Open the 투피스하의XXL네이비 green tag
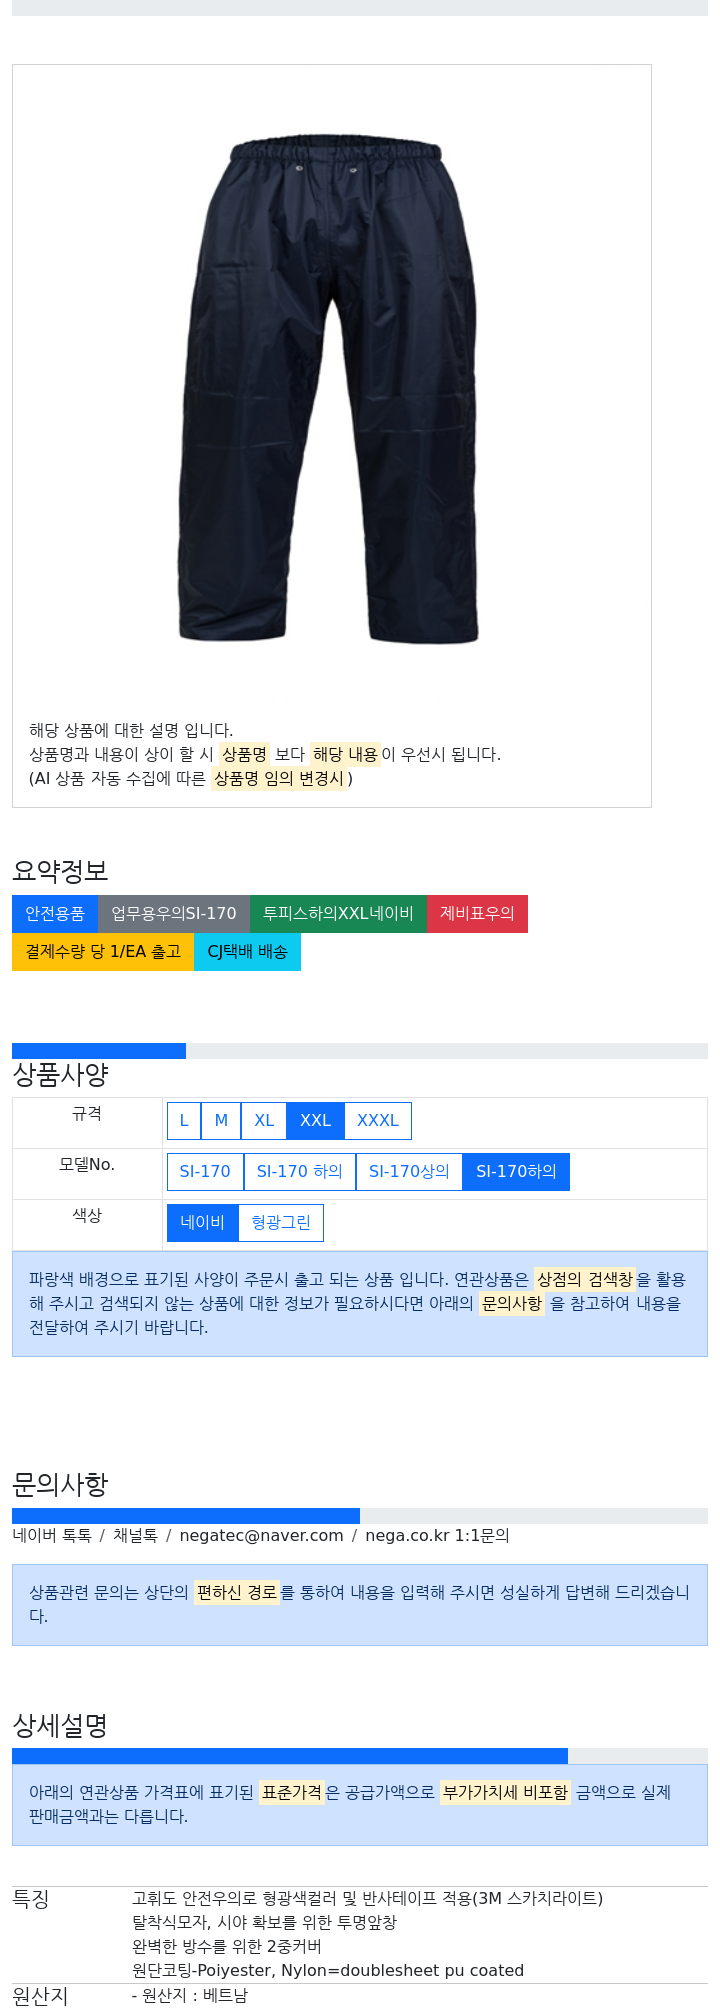This screenshot has width=720, height=2016. (338, 914)
